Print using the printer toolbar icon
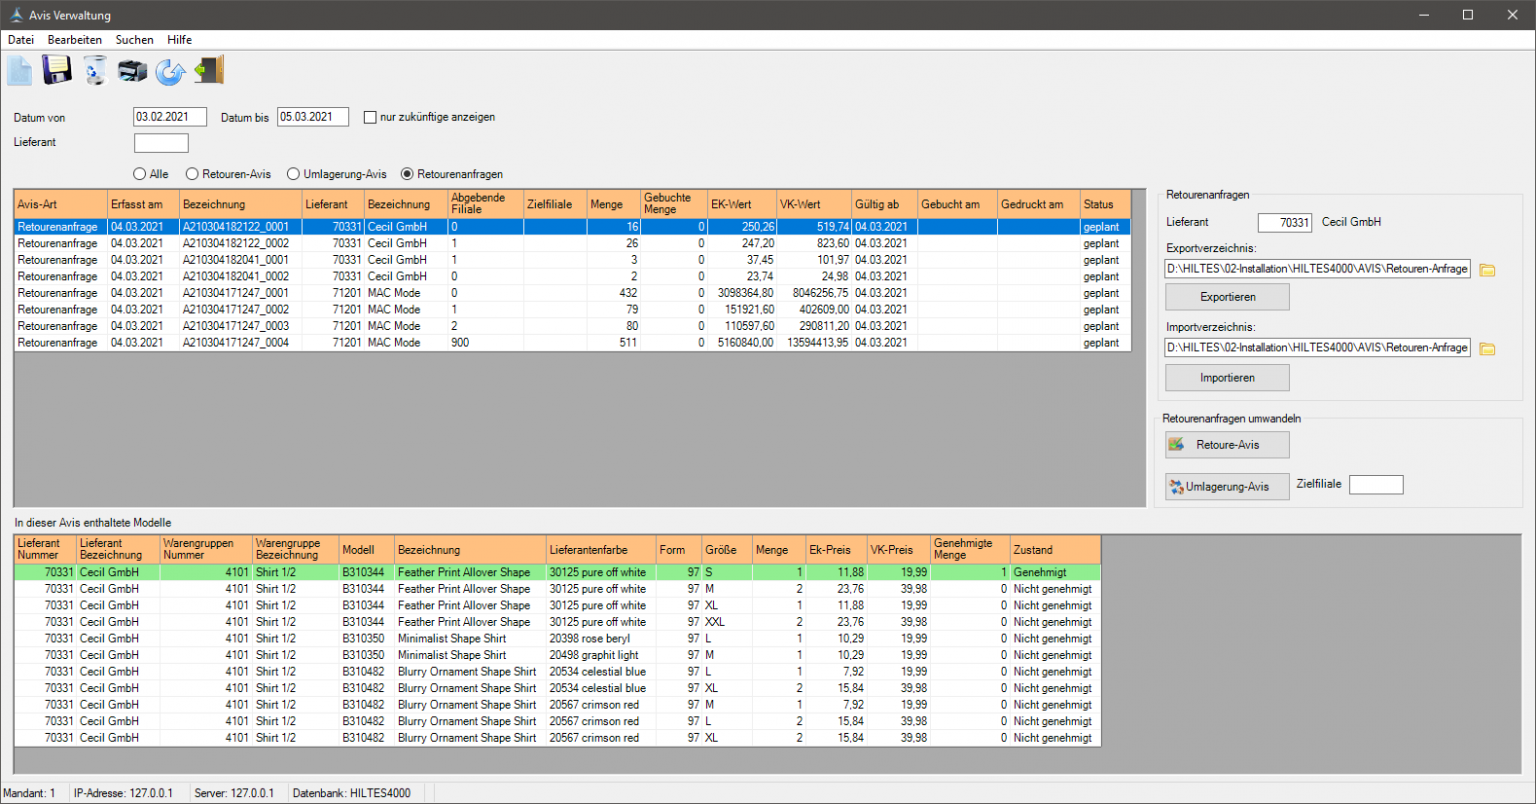1536x804 pixels. [132, 71]
